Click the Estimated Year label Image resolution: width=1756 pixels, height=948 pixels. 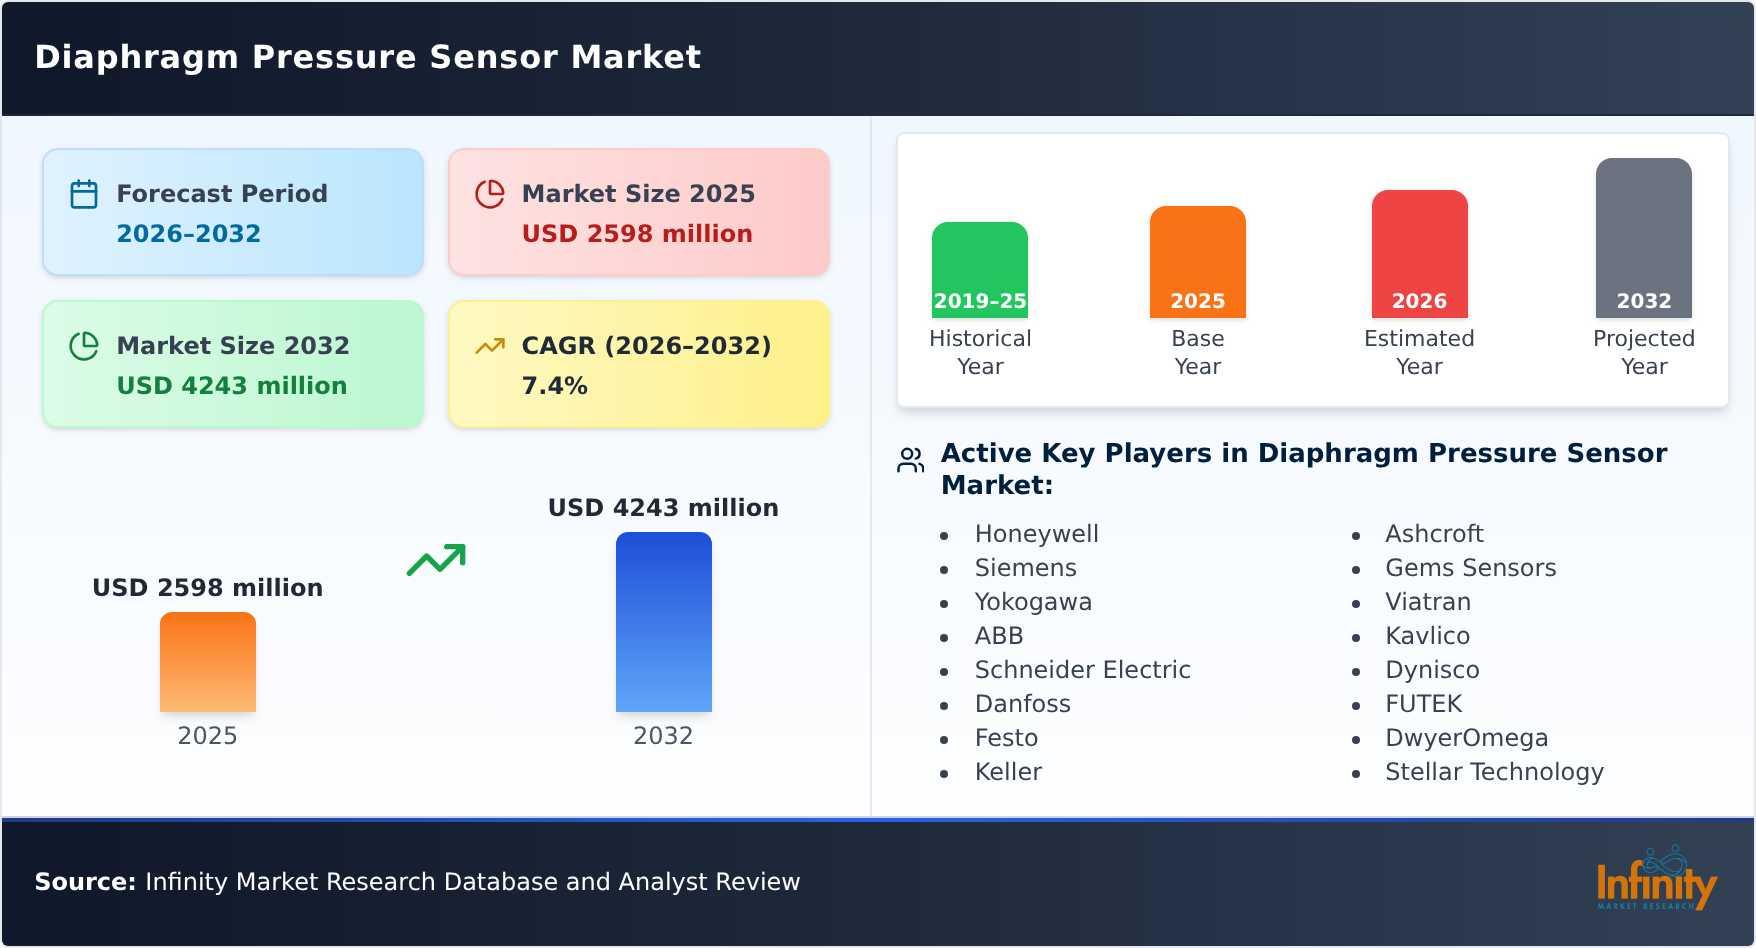[1420, 352]
